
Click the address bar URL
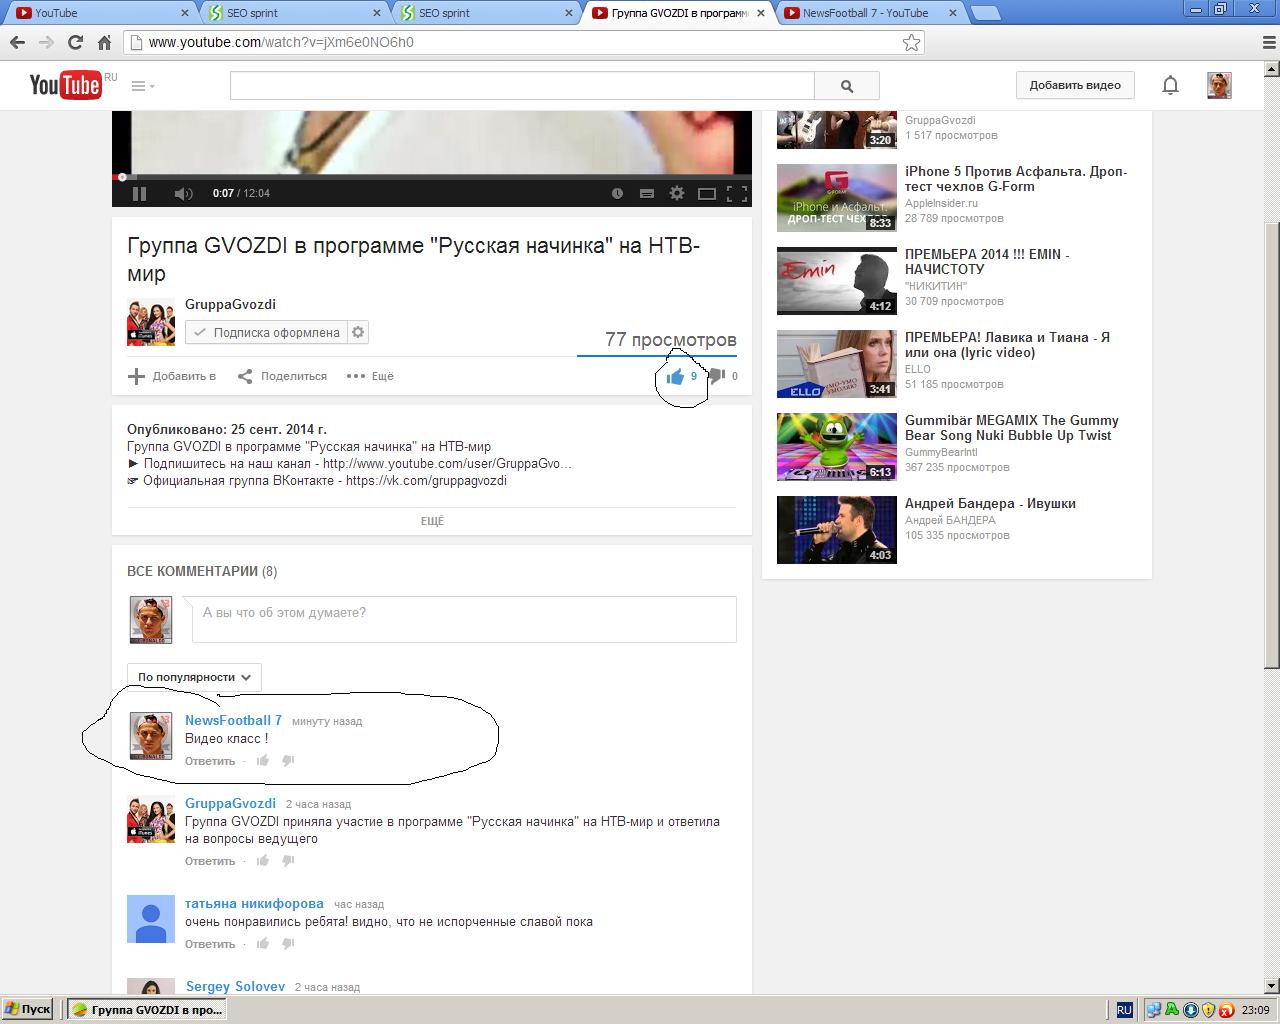281,42
